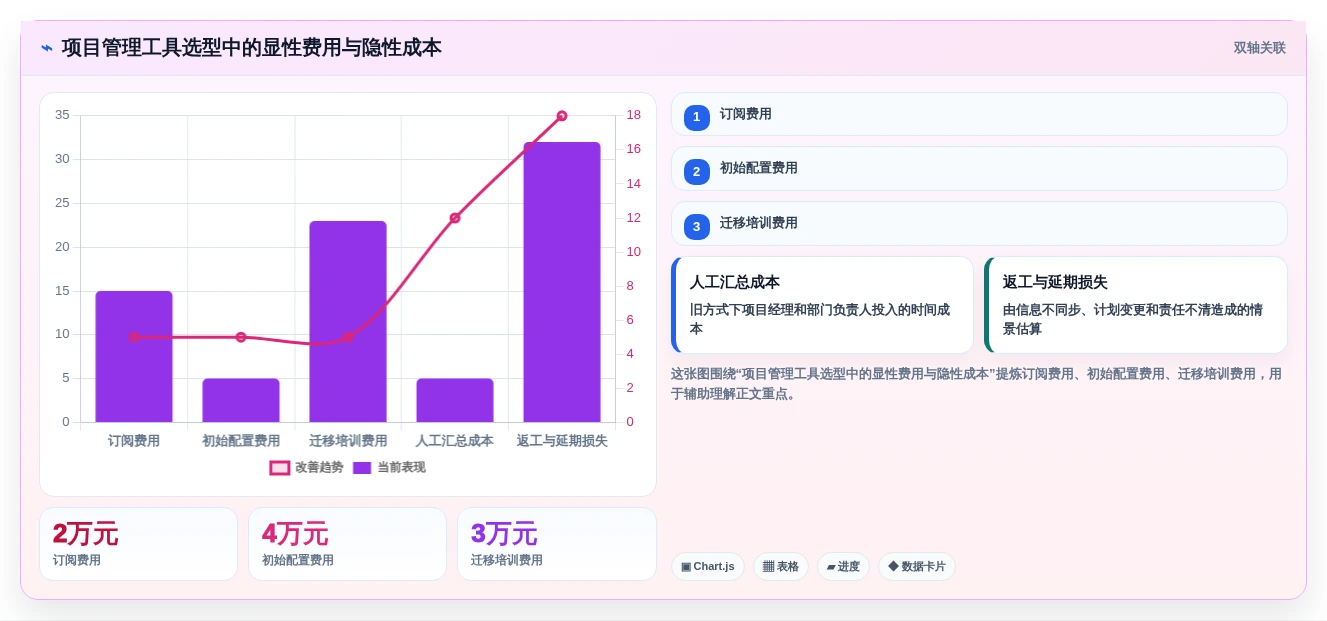The image size is (1327, 621).
Task: Select the 4万元 初始配置费用 stat card
Action: click(347, 544)
